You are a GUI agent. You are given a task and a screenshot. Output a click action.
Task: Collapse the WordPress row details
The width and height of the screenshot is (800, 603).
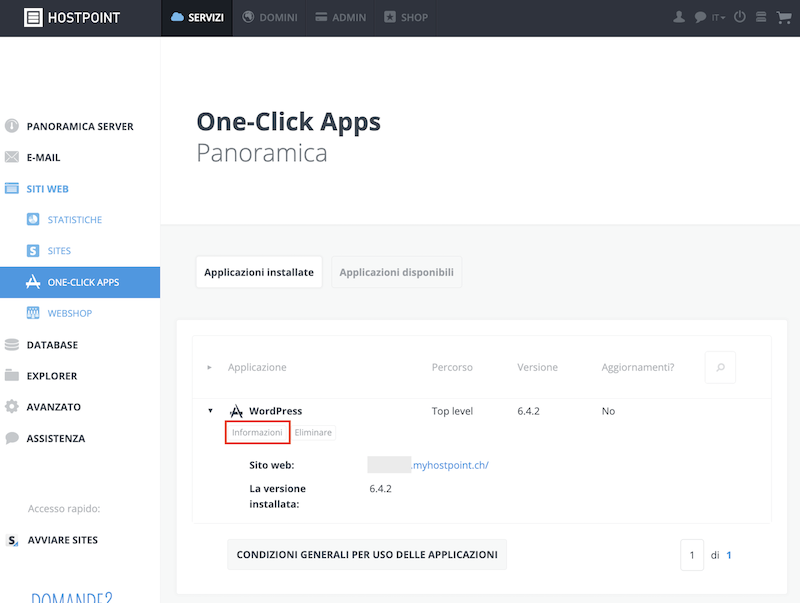[x=210, y=411]
